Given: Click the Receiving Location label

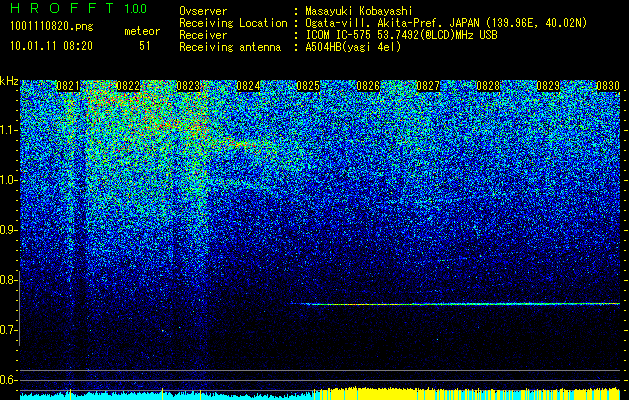Looking at the screenshot, I should (233, 23).
